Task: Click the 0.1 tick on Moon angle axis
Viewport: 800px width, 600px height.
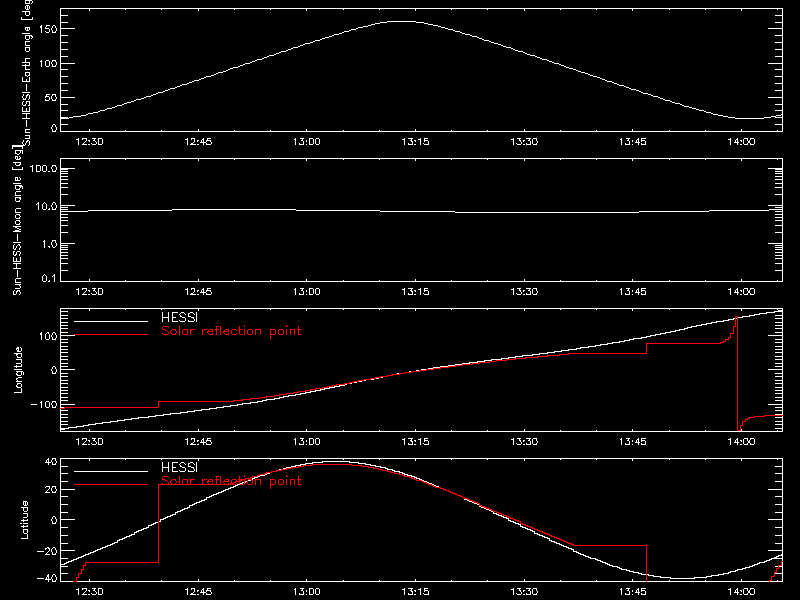Action: (x=49, y=279)
